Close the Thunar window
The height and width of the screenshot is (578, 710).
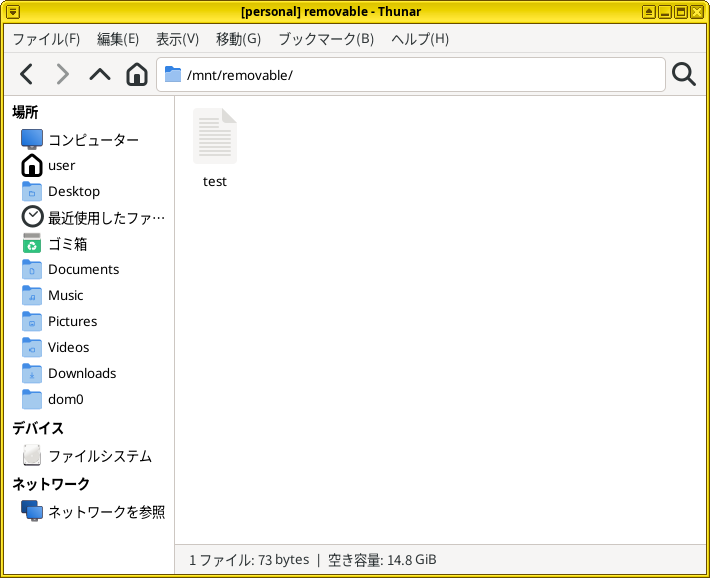697,12
